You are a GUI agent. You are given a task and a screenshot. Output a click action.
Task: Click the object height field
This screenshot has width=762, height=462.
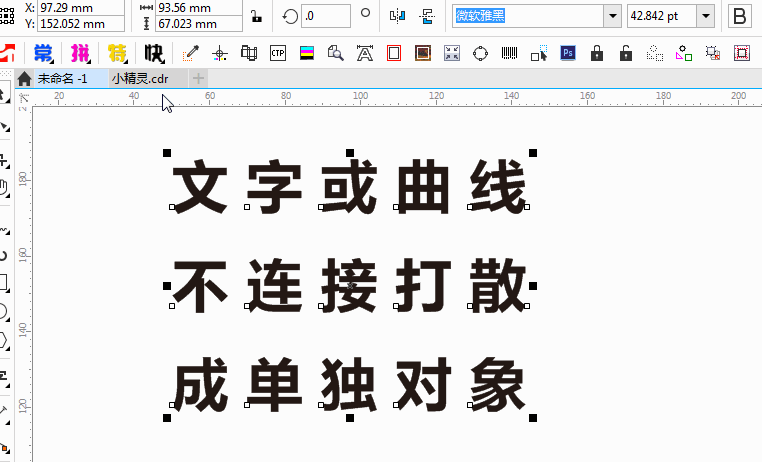[199, 23]
